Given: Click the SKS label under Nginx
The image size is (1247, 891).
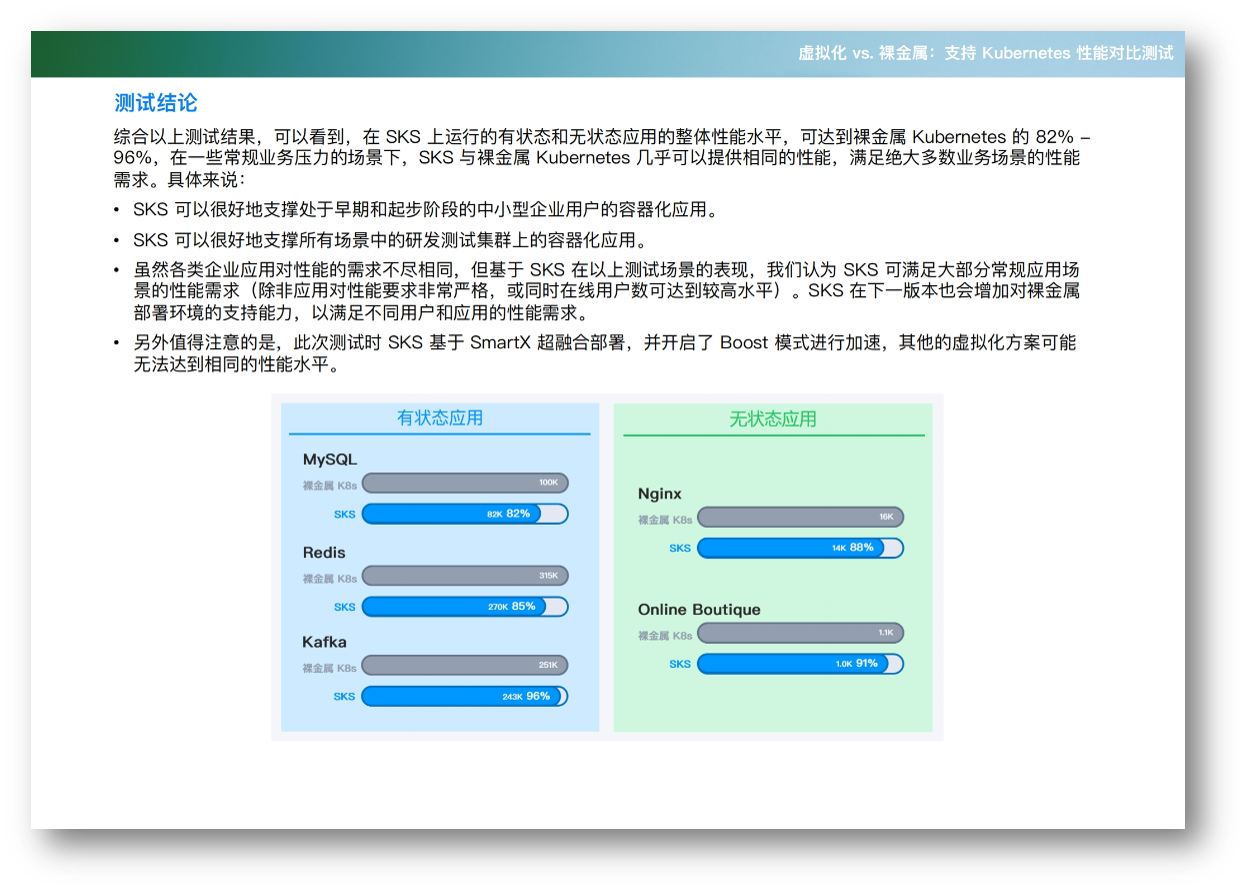Looking at the screenshot, I should [x=680, y=549].
